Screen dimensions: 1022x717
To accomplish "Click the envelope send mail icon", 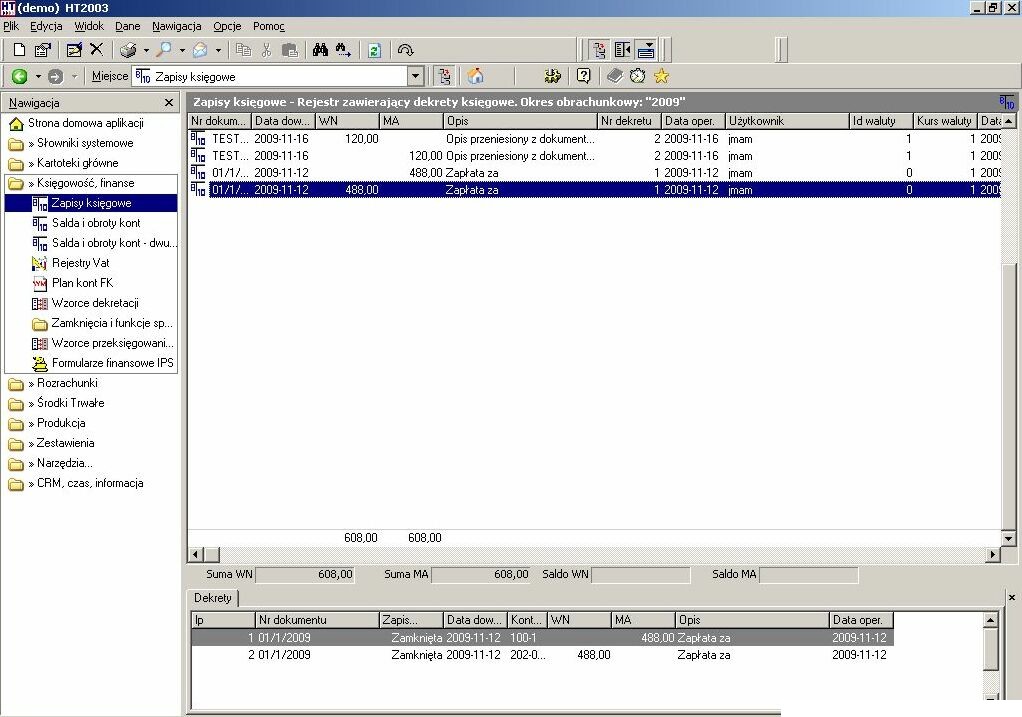I will pyautogui.click(x=200, y=50).
